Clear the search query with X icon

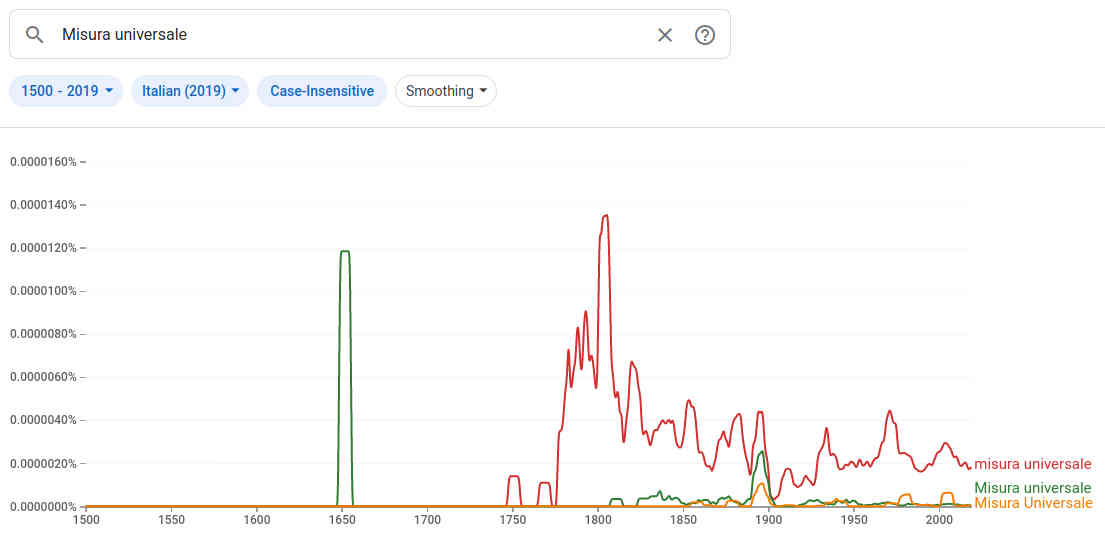[x=665, y=35]
